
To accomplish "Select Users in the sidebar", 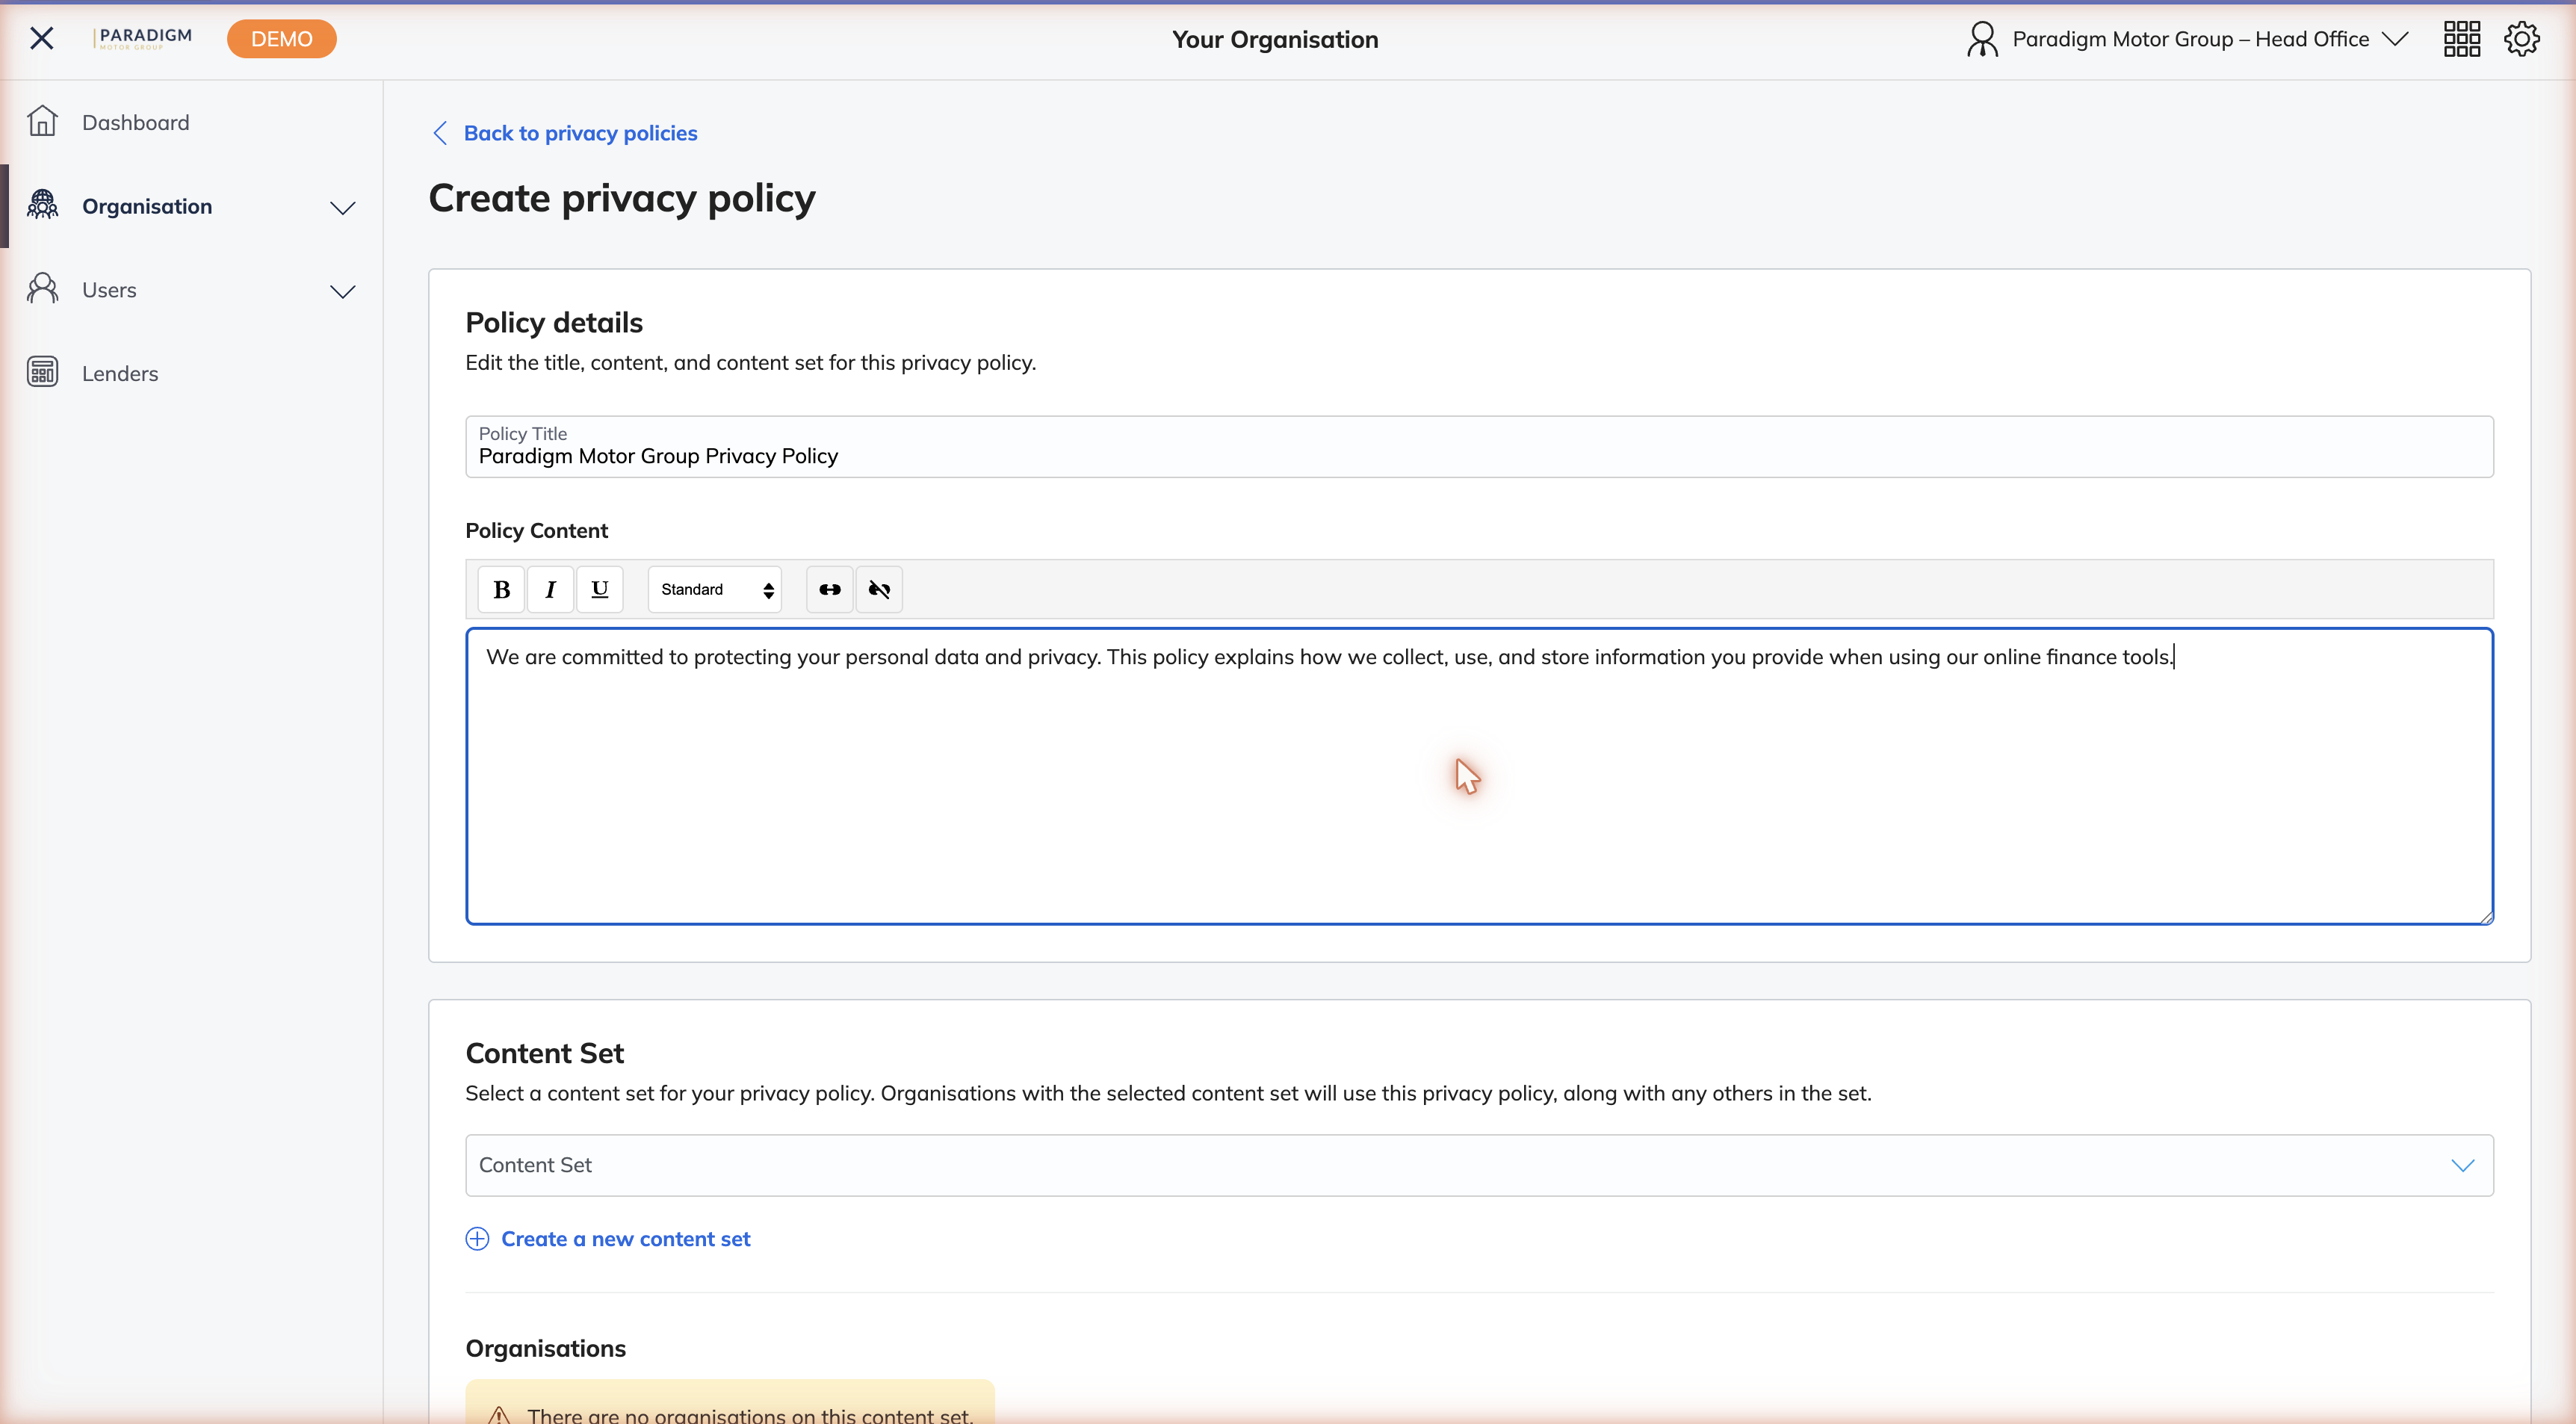I will [109, 290].
